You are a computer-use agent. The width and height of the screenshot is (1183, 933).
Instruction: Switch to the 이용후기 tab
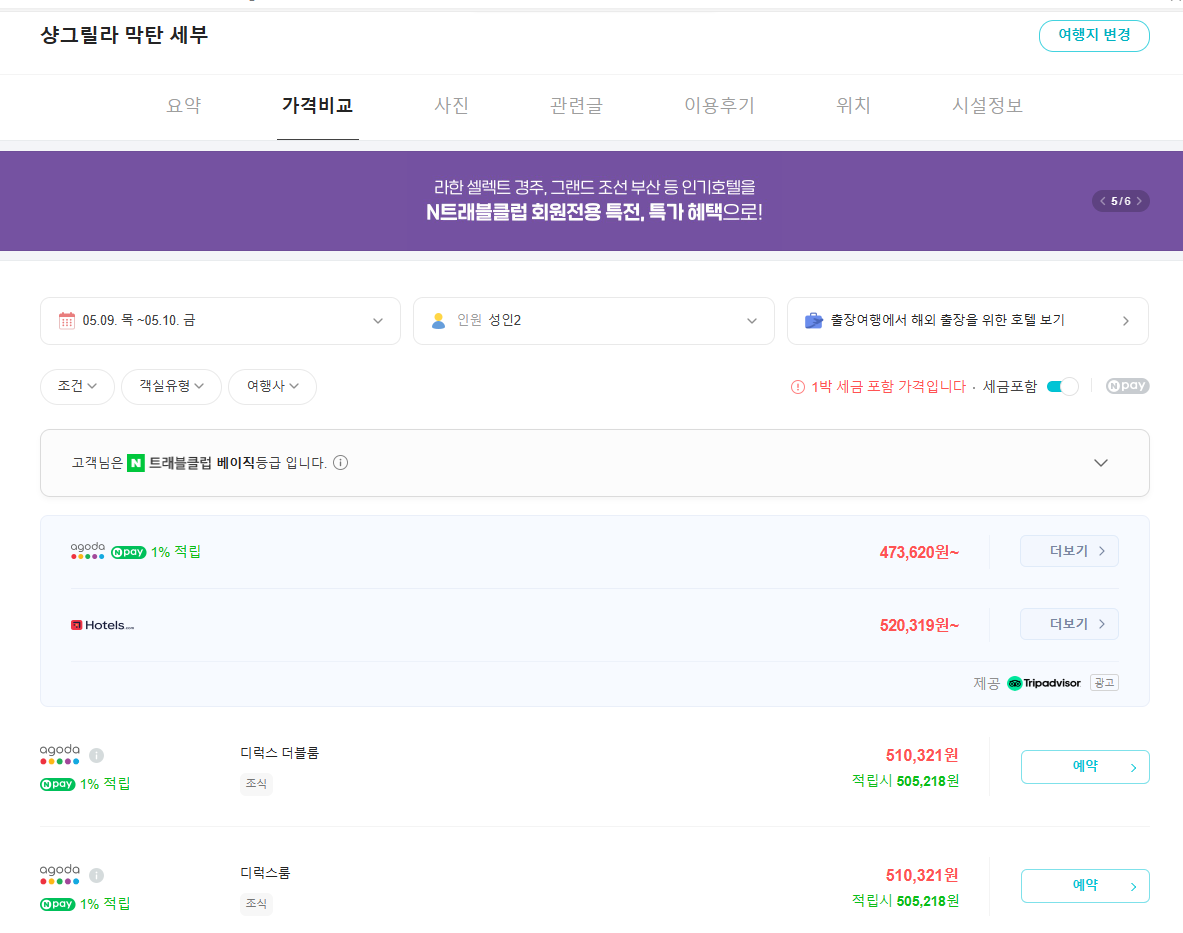pyautogui.click(x=720, y=106)
